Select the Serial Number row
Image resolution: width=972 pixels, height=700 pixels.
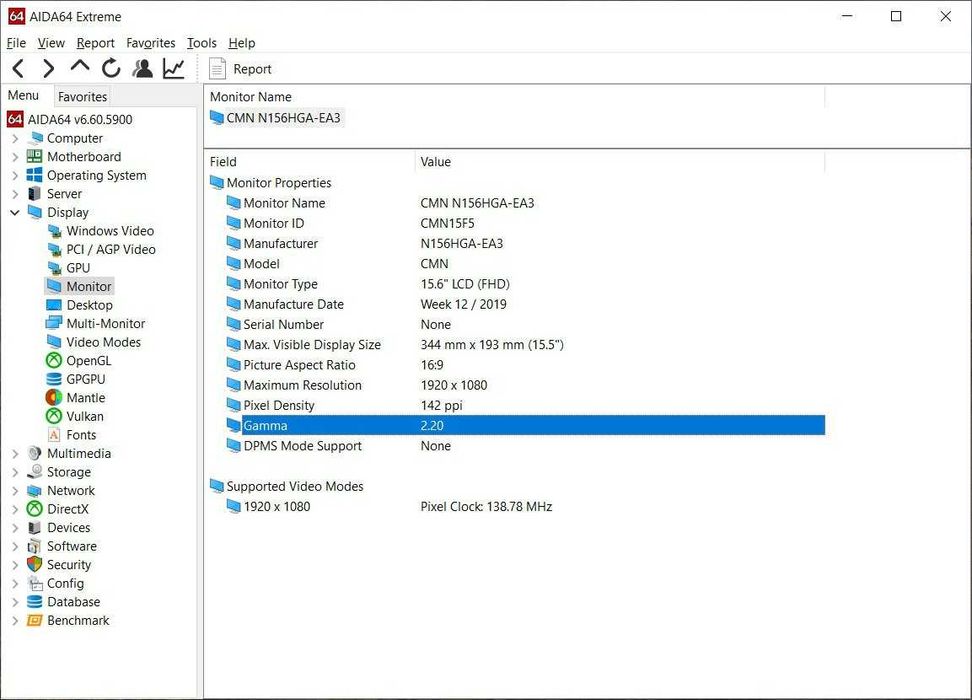click(x=526, y=324)
